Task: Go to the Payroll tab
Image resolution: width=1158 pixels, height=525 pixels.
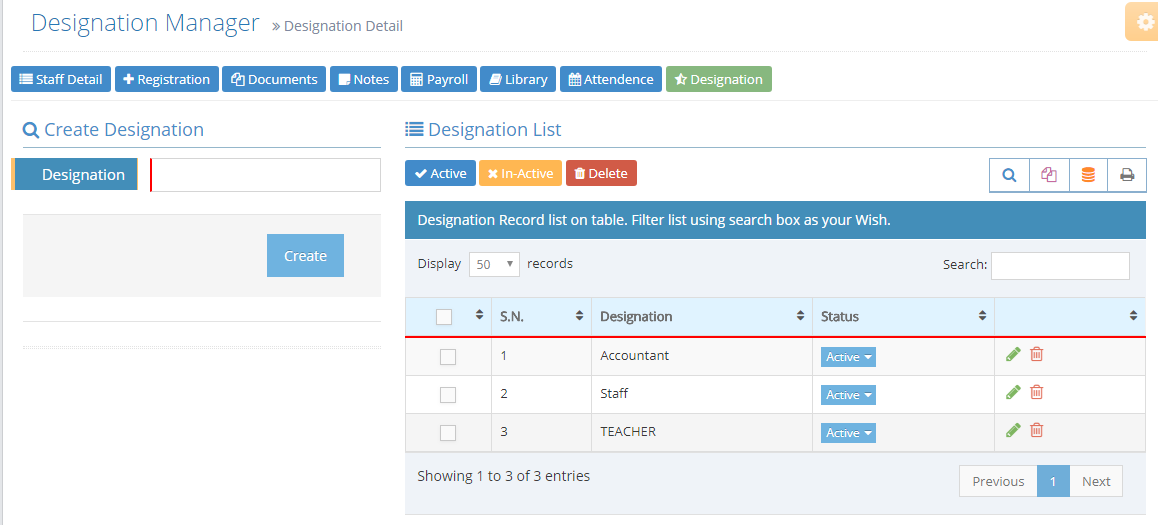Action: tap(439, 79)
